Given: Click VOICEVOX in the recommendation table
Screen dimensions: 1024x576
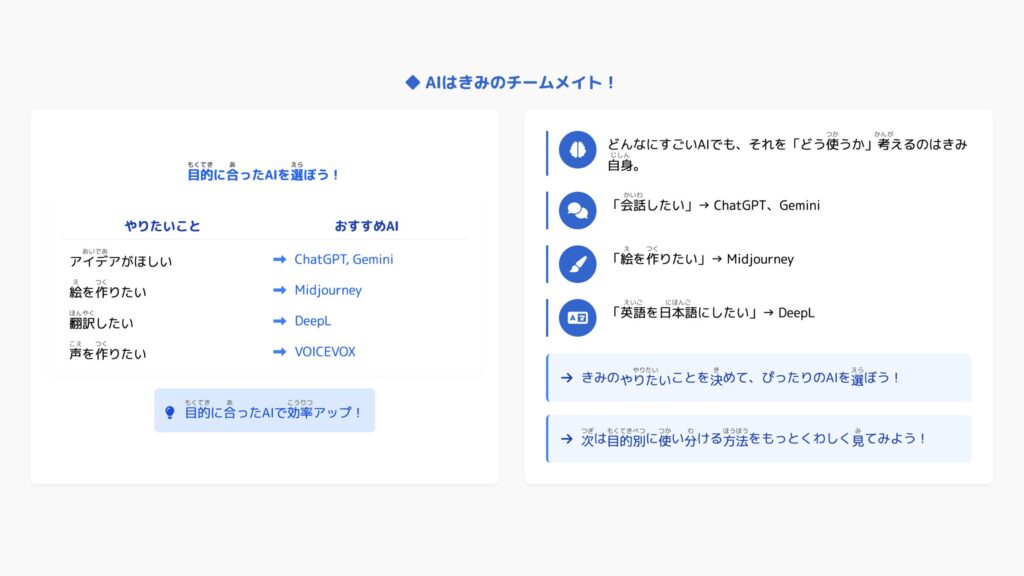Looking at the screenshot, I should tap(325, 351).
